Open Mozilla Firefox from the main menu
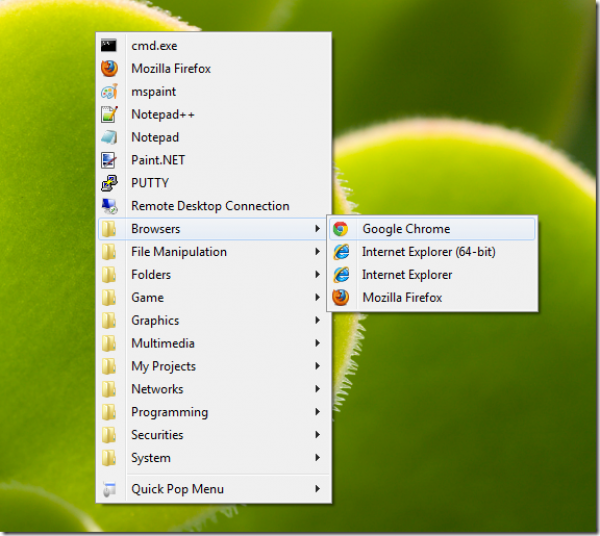 pos(171,69)
